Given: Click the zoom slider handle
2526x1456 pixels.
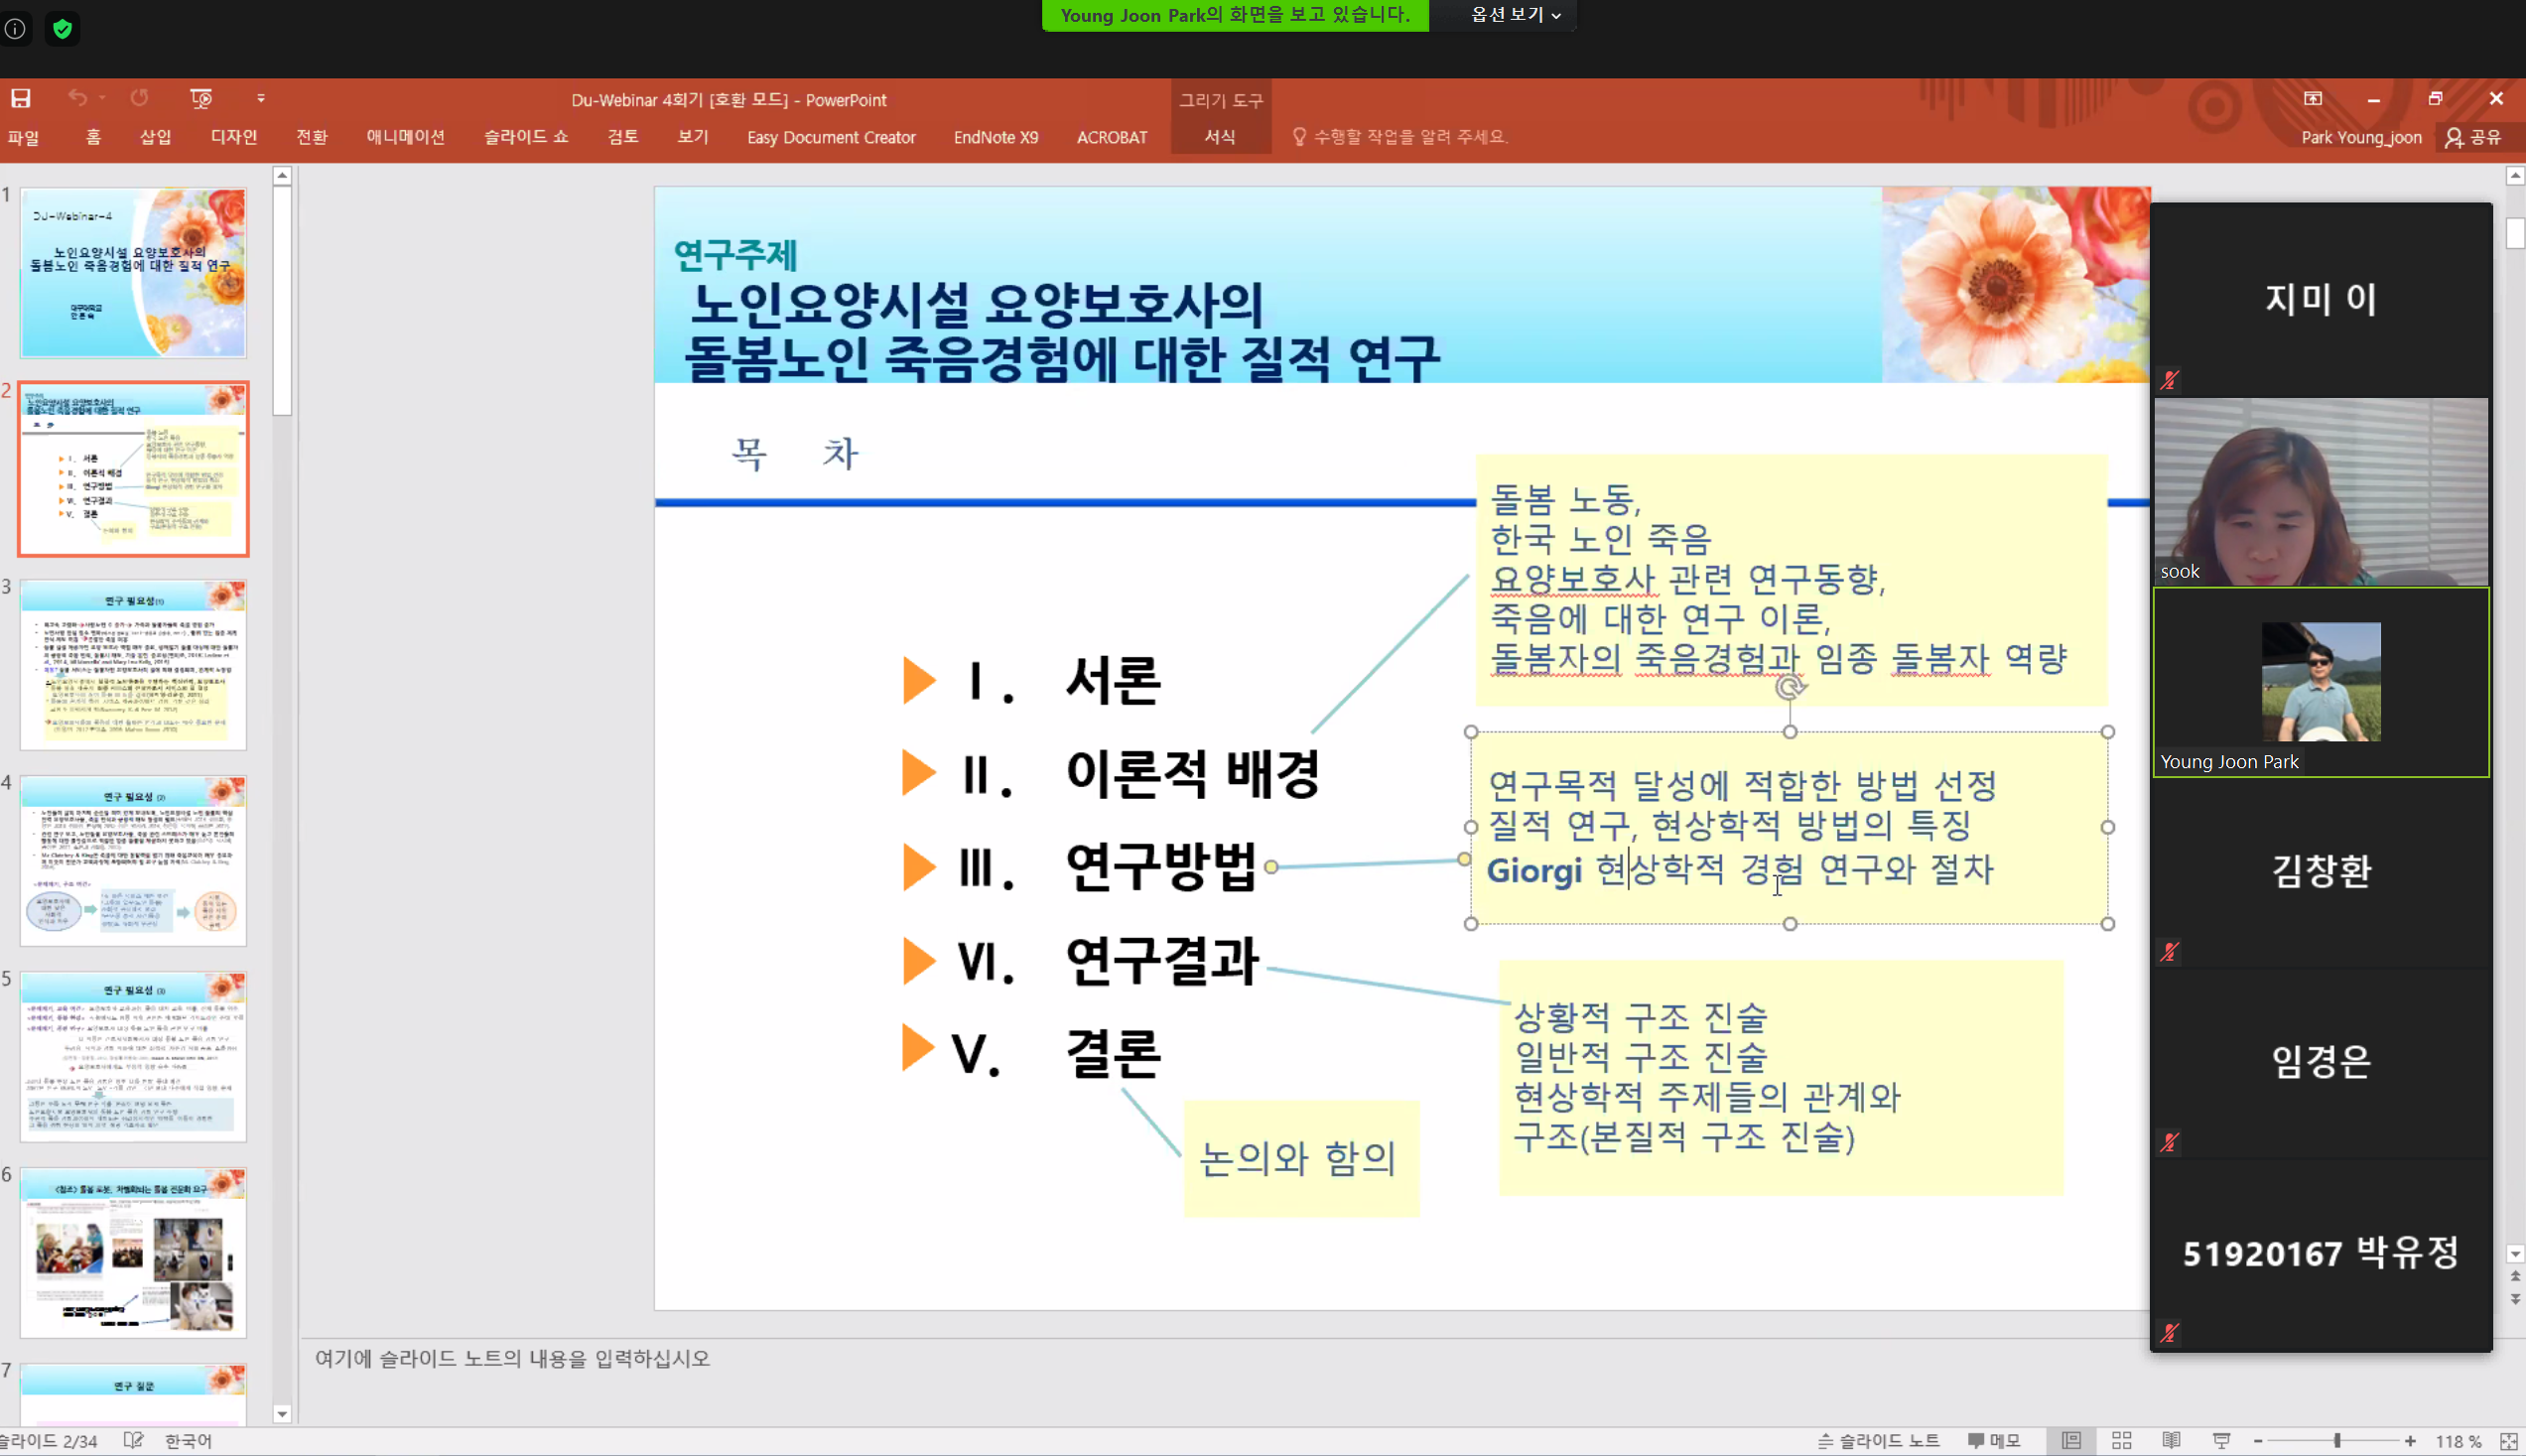Looking at the screenshot, I should point(2337,1440).
